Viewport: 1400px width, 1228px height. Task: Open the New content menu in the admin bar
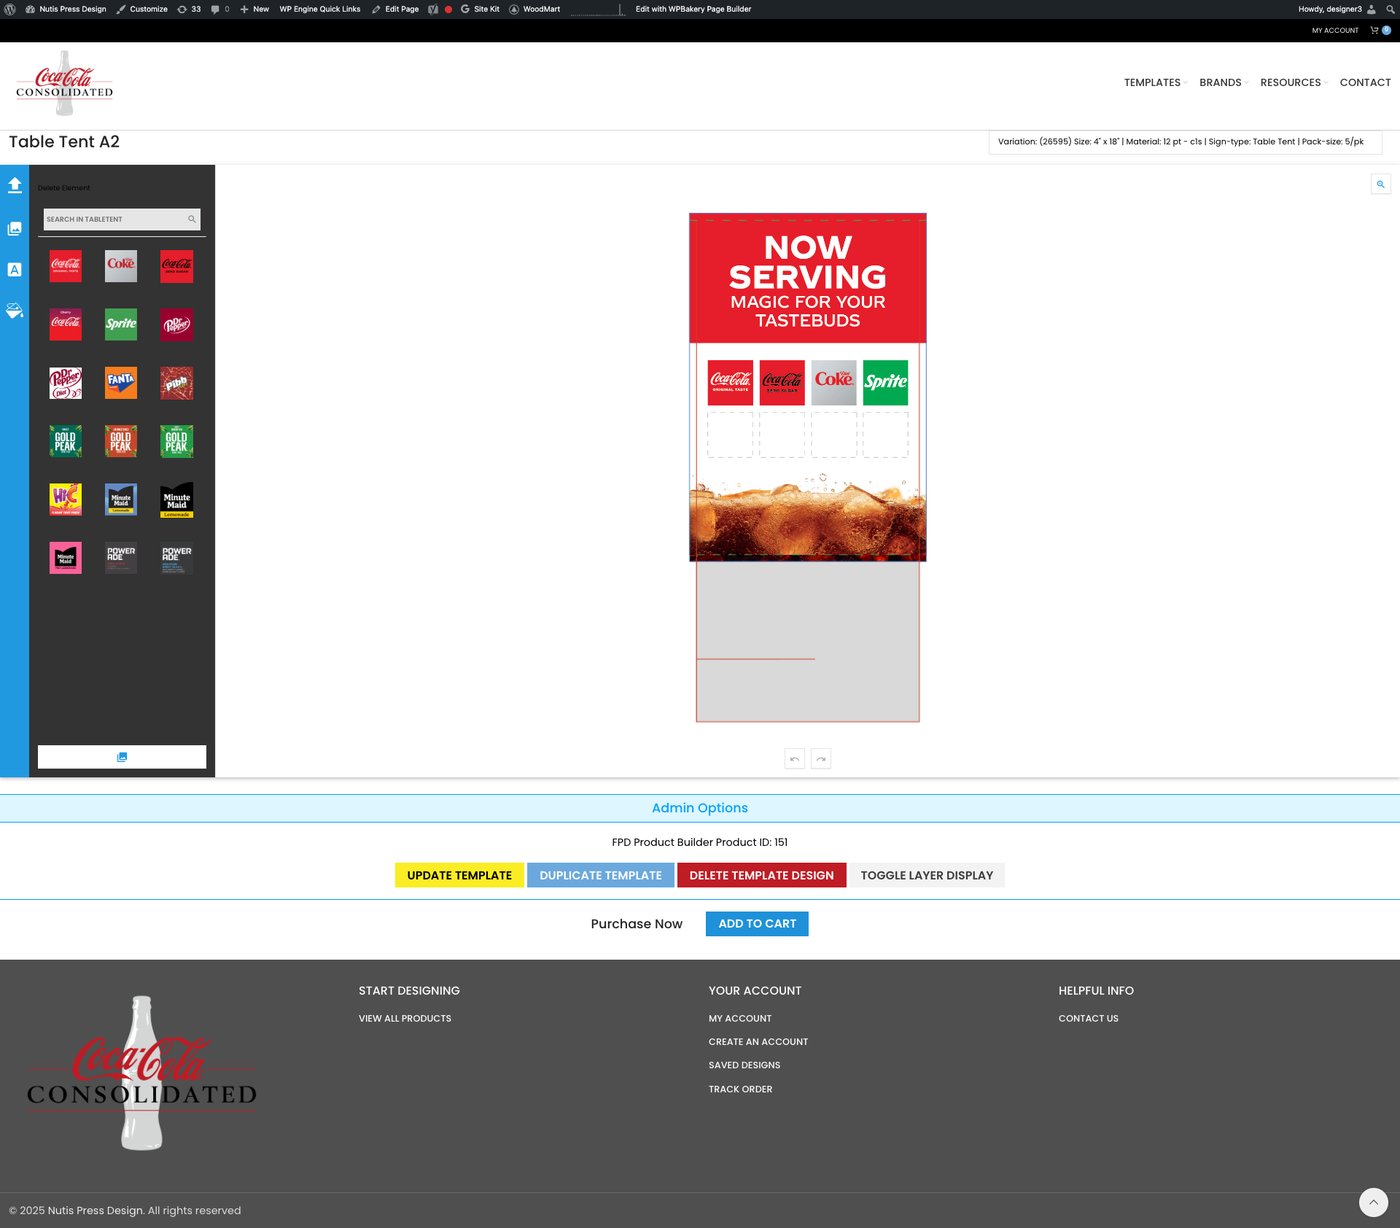click(x=255, y=9)
